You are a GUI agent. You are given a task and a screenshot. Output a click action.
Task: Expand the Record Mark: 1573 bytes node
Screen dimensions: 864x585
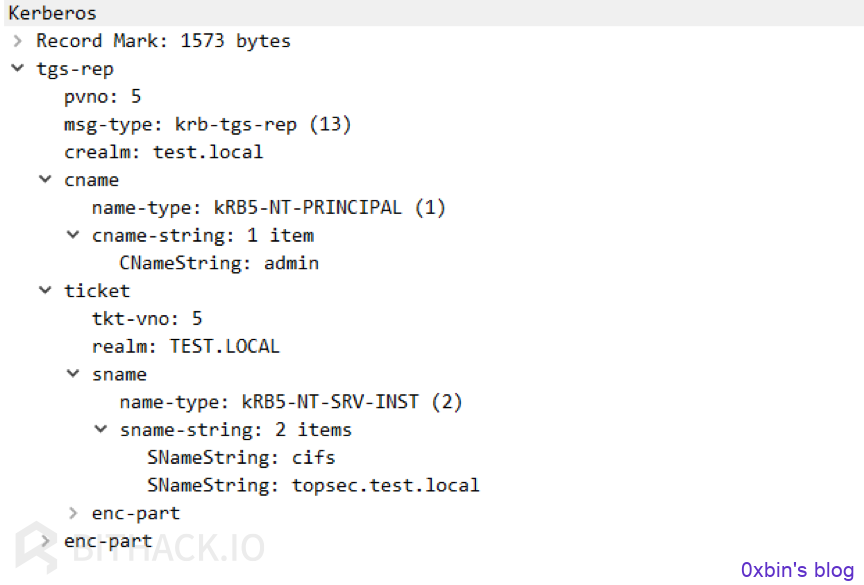(x=18, y=41)
